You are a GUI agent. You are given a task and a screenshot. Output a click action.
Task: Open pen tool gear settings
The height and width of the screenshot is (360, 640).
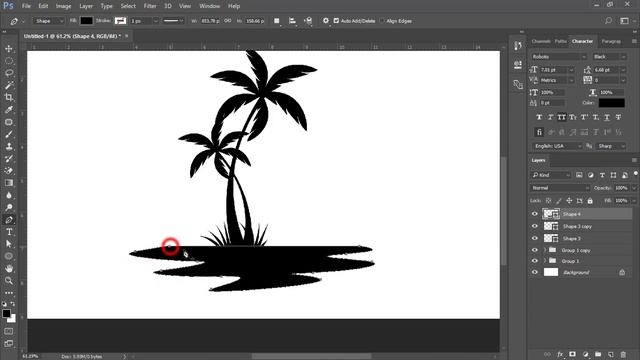tap(325, 20)
